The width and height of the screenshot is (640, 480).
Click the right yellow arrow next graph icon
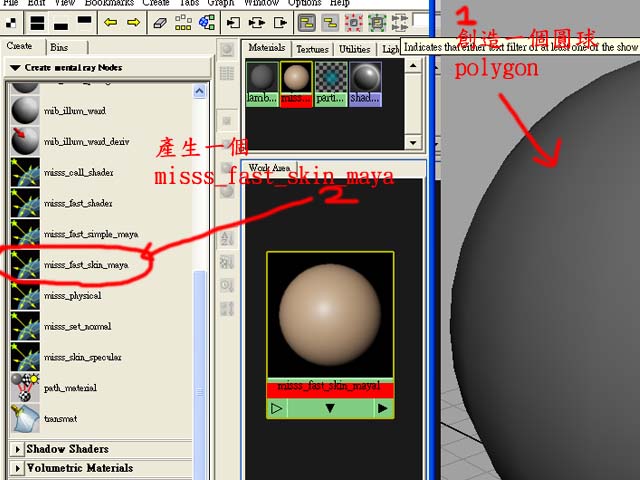coord(133,22)
